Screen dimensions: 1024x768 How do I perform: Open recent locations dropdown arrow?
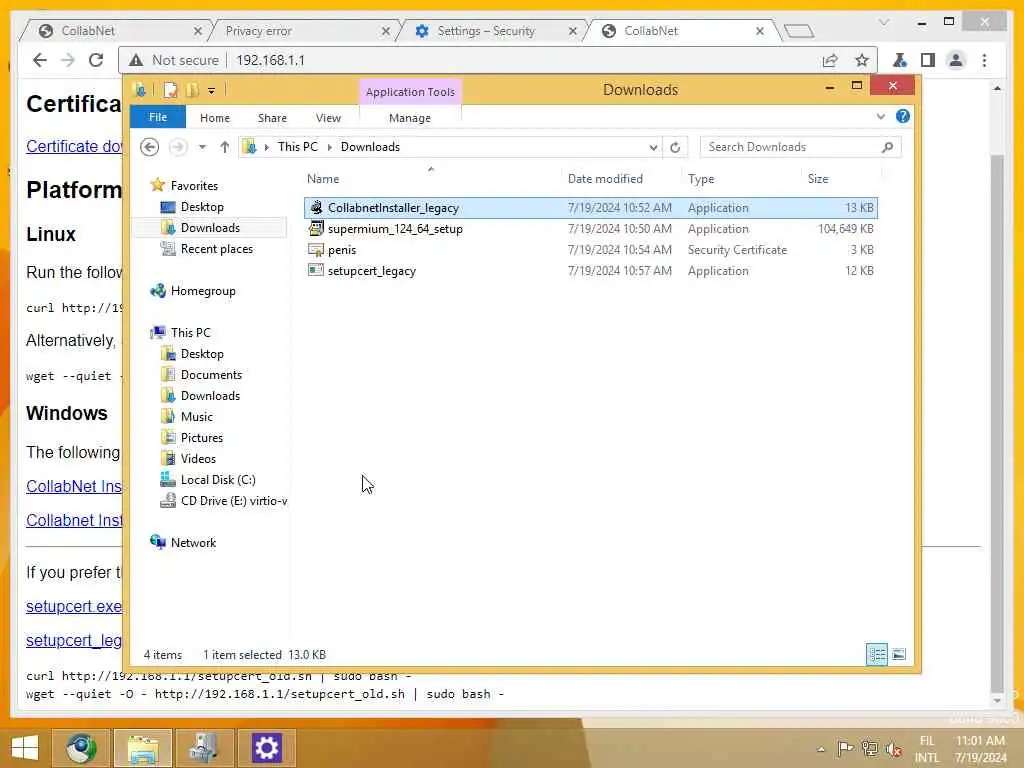(x=202, y=147)
